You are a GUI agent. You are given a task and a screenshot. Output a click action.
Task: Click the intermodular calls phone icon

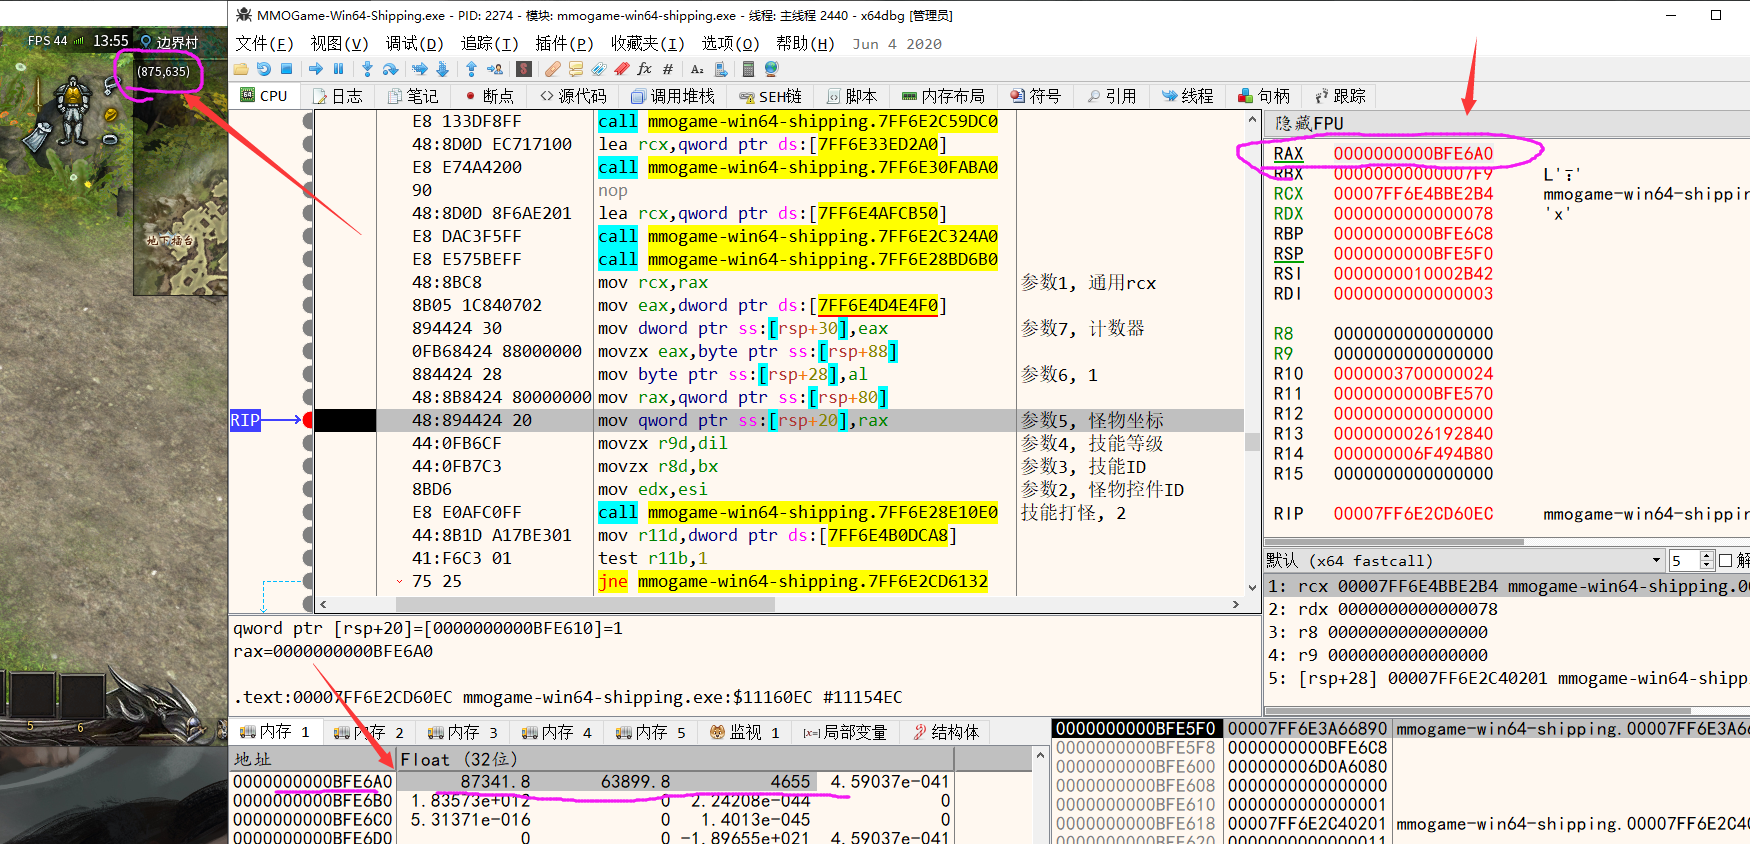point(720,69)
